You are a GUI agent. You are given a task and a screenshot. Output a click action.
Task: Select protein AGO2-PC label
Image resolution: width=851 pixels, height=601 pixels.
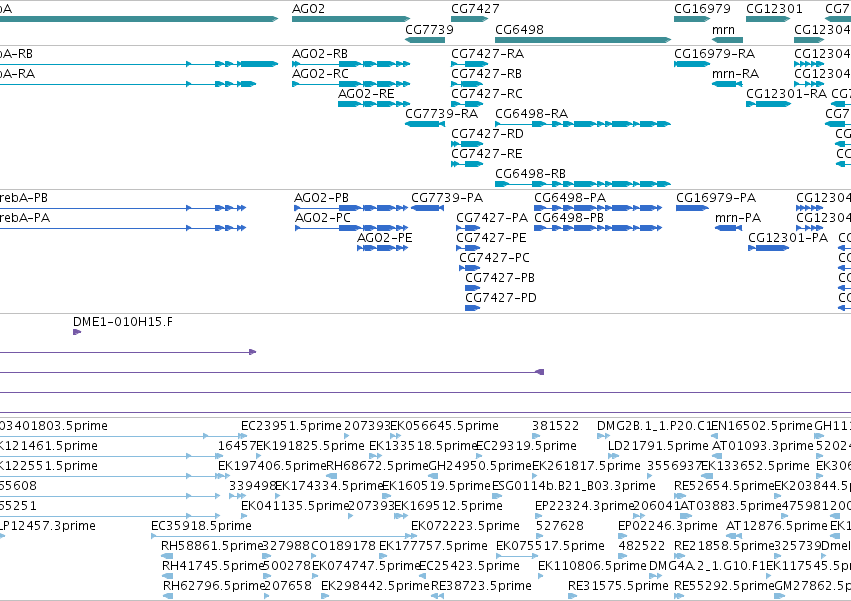[323, 218]
